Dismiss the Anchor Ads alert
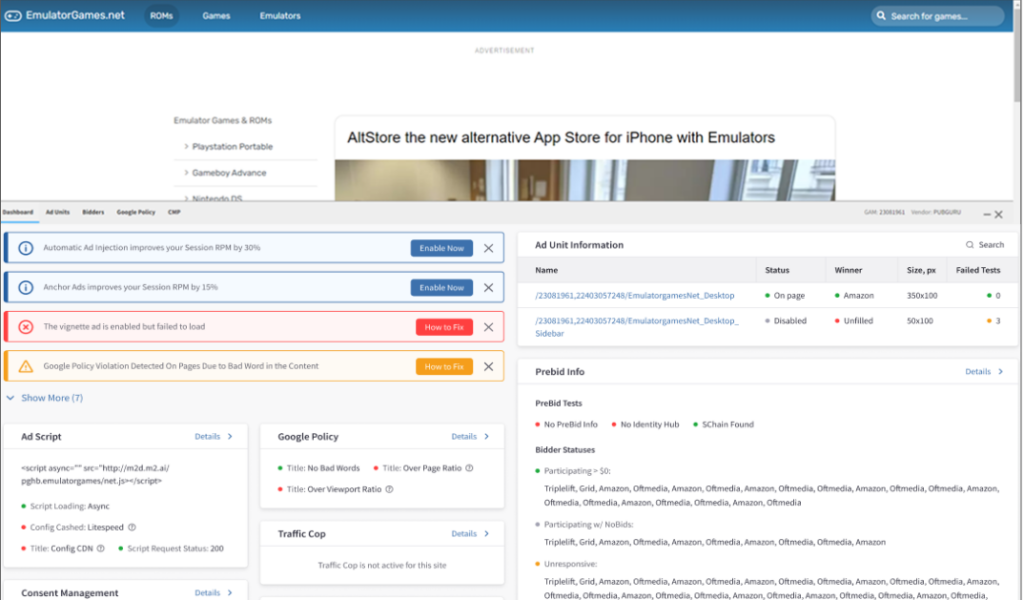1024x600 pixels. tap(488, 287)
